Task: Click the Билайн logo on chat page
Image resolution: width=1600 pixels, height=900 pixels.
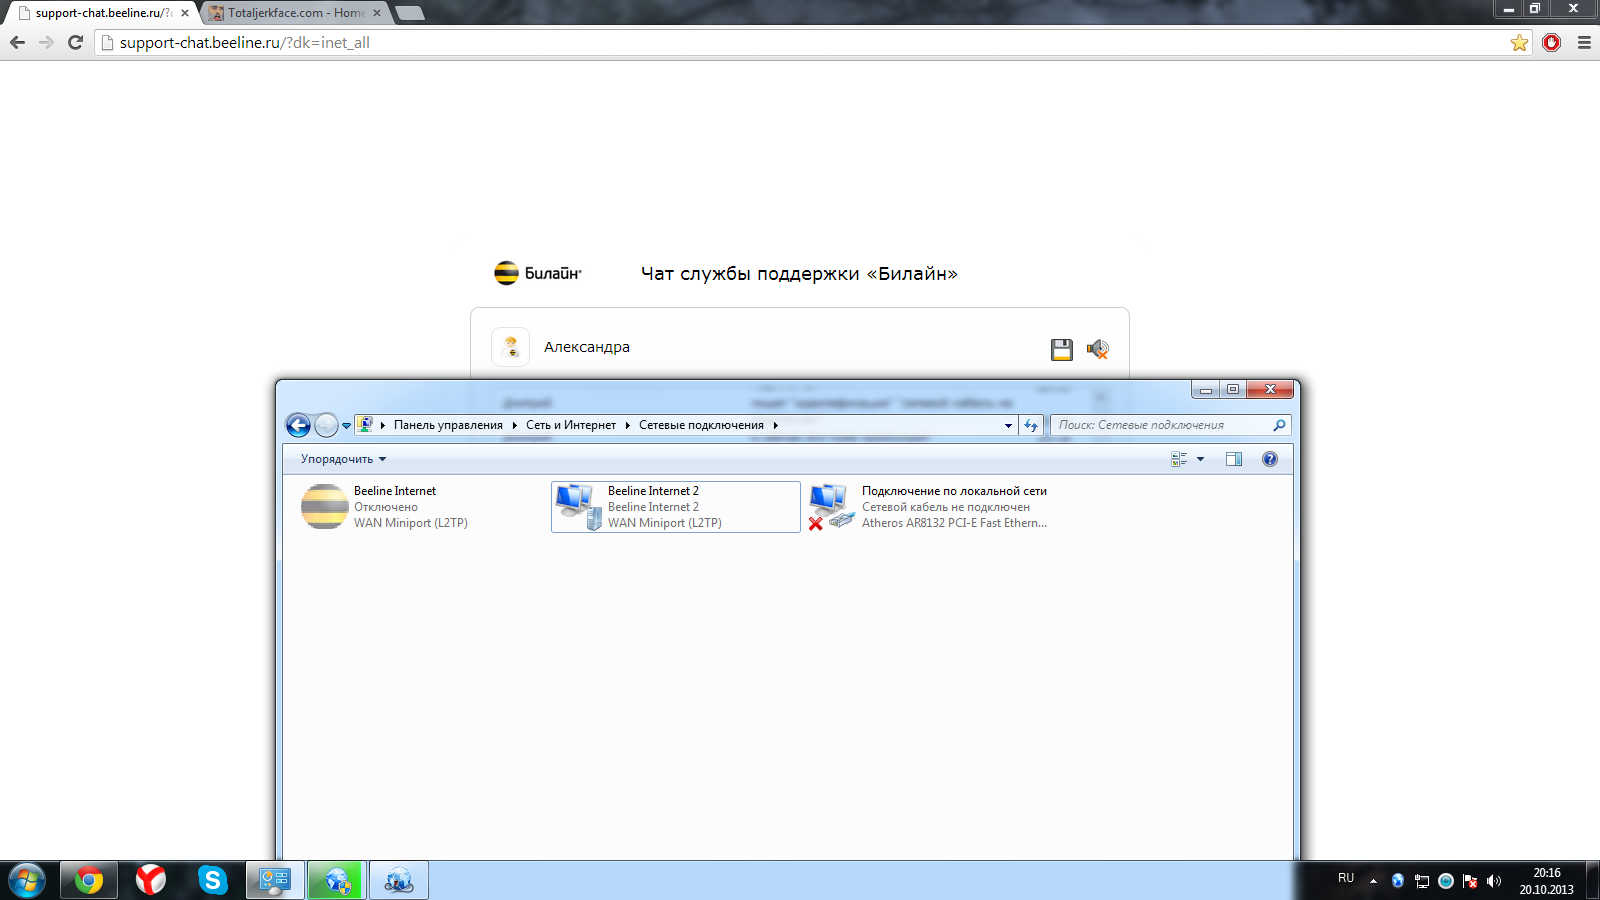Action: [x=538, y=273]
